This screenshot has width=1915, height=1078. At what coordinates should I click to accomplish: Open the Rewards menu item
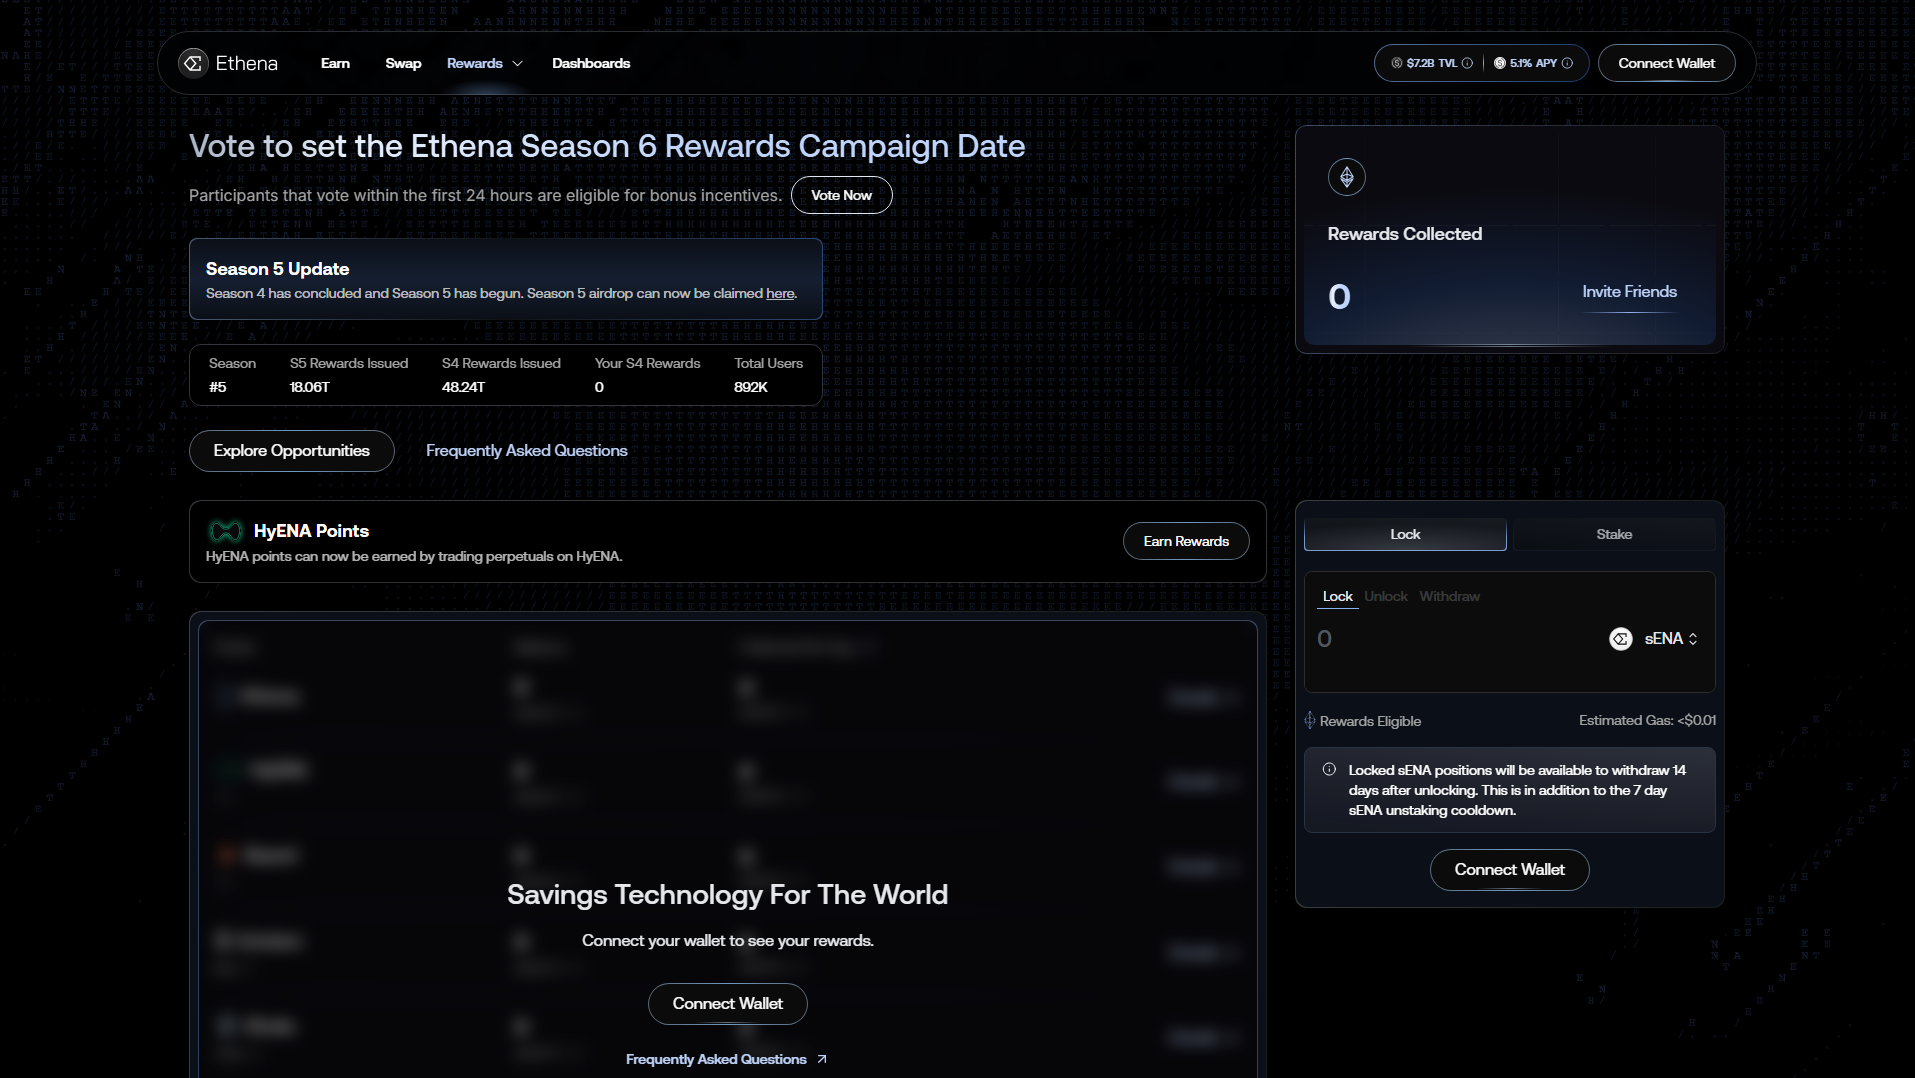pos(475,63)
